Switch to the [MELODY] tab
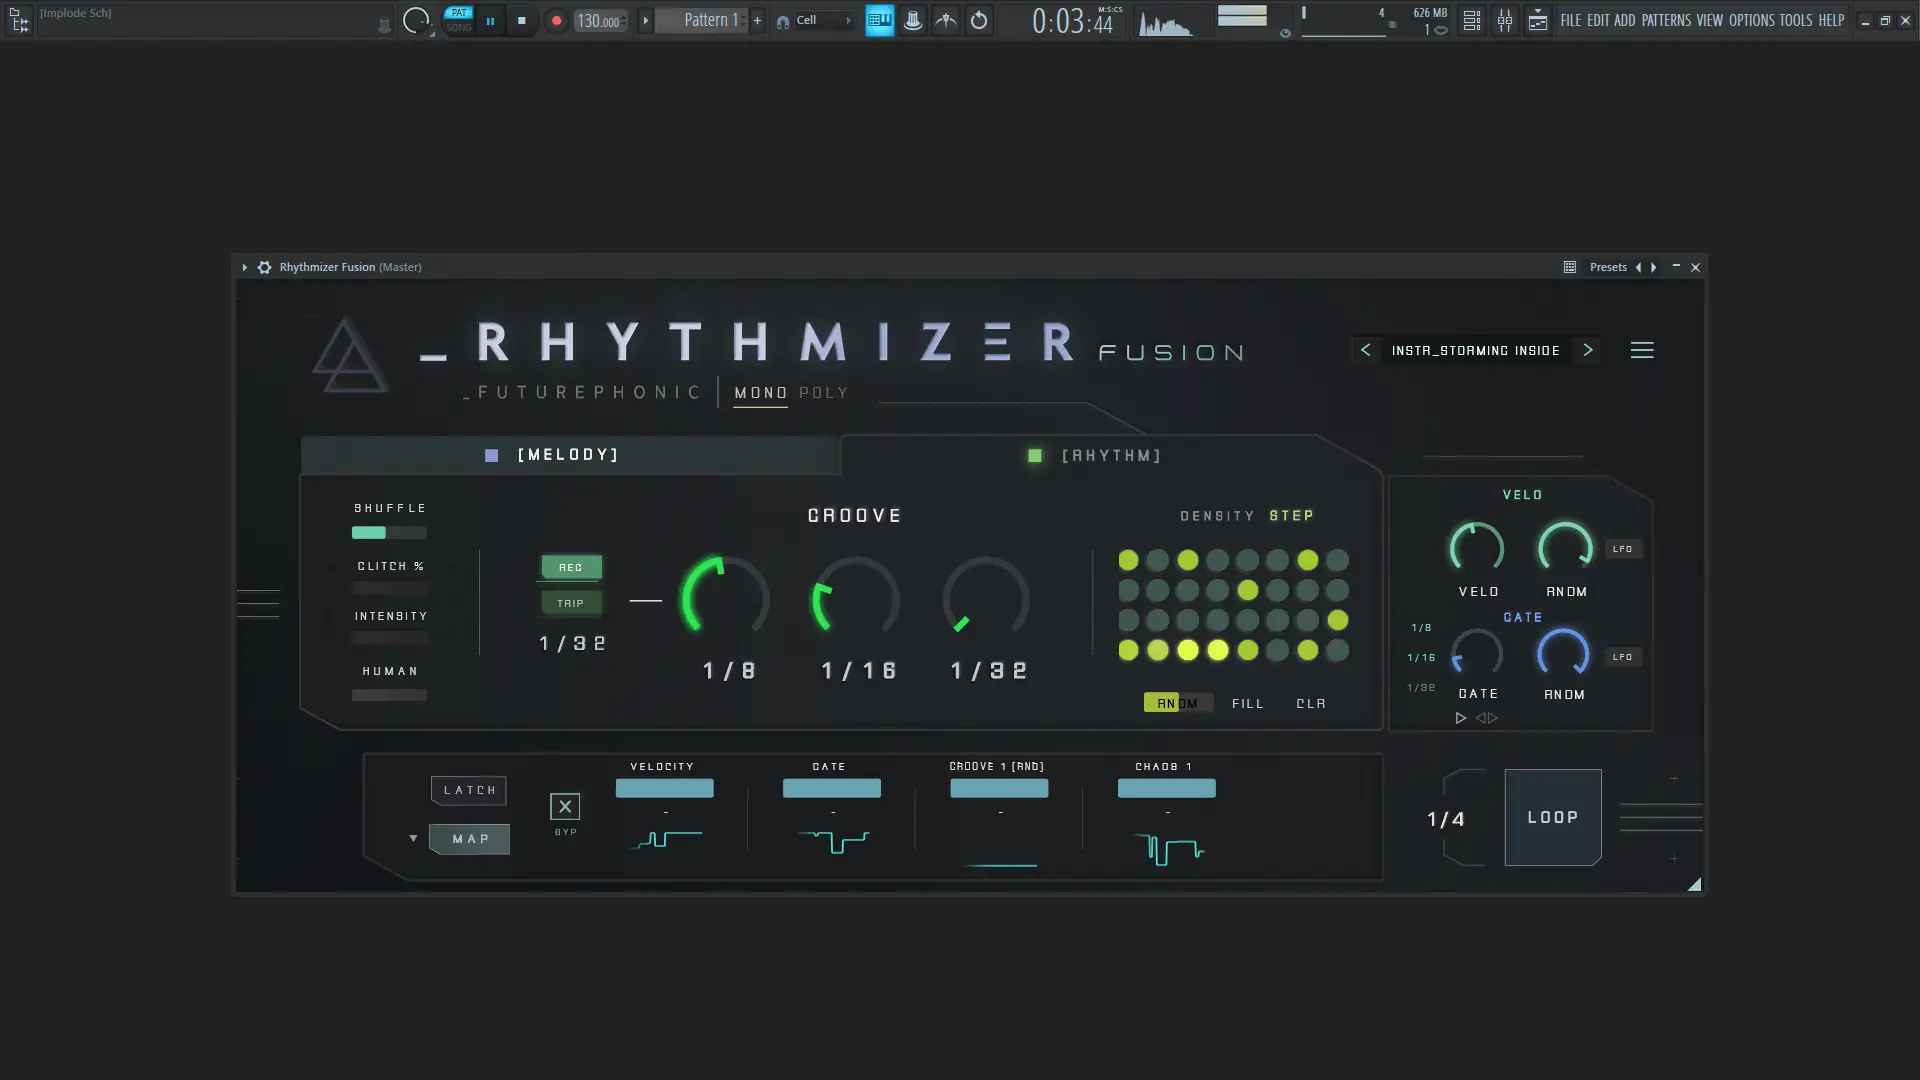Viewport: 1920px width, 1080px height. point(568,455)
